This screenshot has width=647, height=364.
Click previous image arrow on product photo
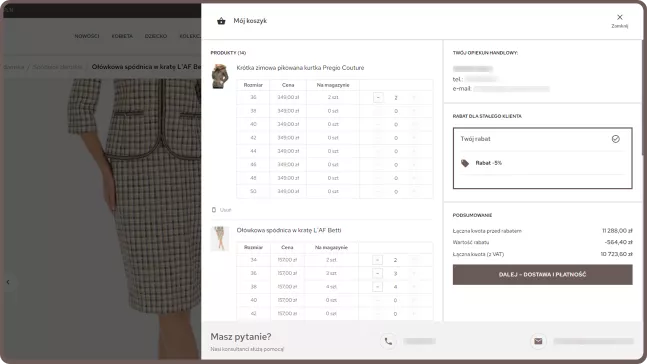(8, 282)
